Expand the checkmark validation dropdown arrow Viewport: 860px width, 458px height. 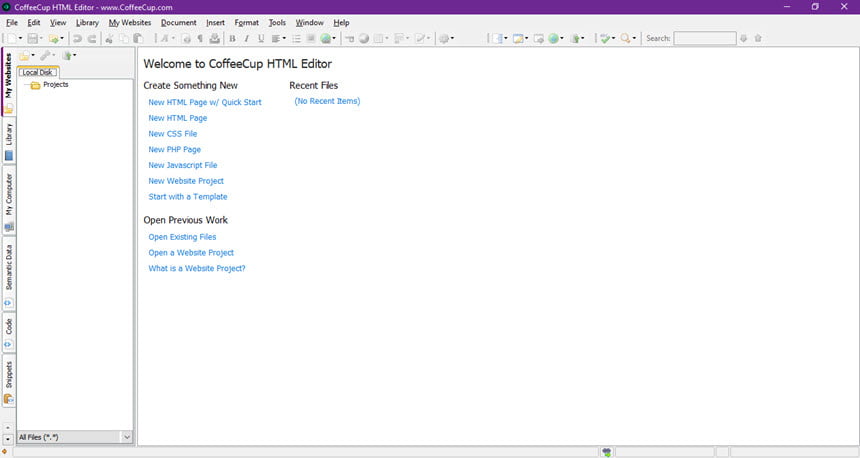(613, 38)
